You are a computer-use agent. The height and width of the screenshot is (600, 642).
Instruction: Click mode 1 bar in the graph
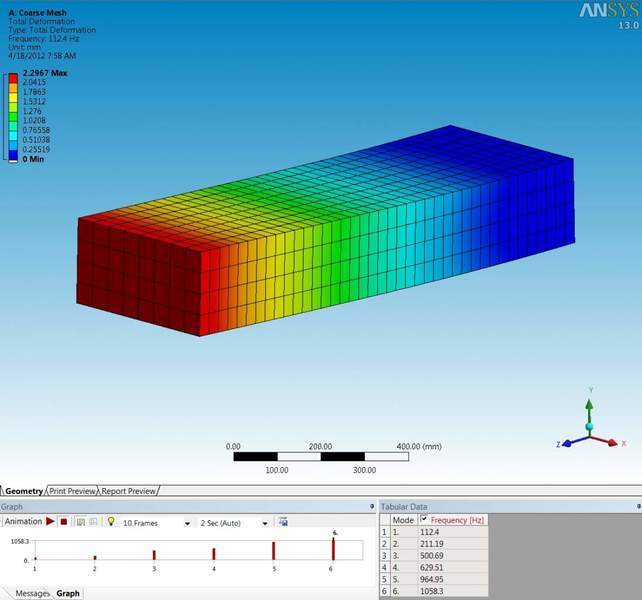(x=36, y=558)
